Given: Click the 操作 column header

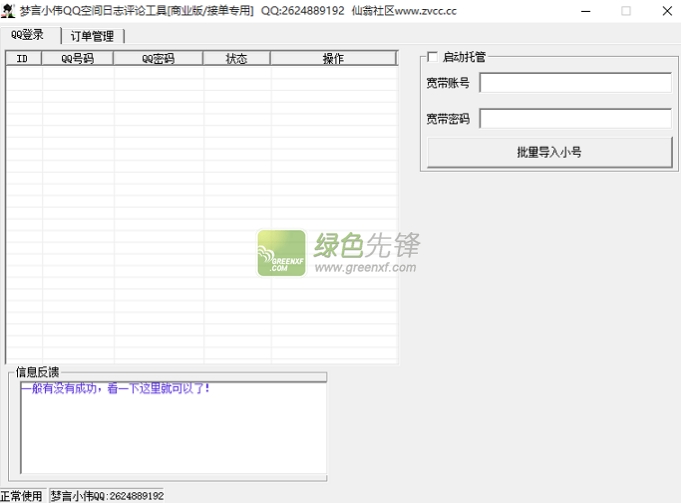Looking at the screenshot, I should click(x=333, y=58).
